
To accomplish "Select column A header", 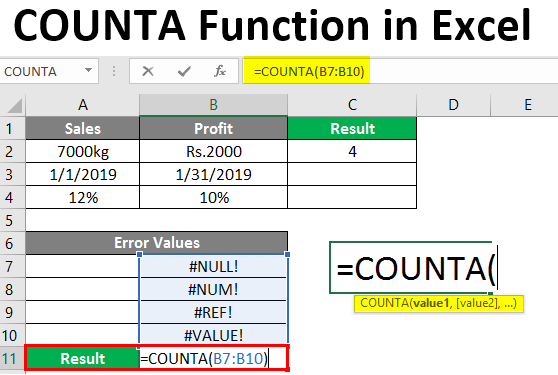I will pos(83,105).
